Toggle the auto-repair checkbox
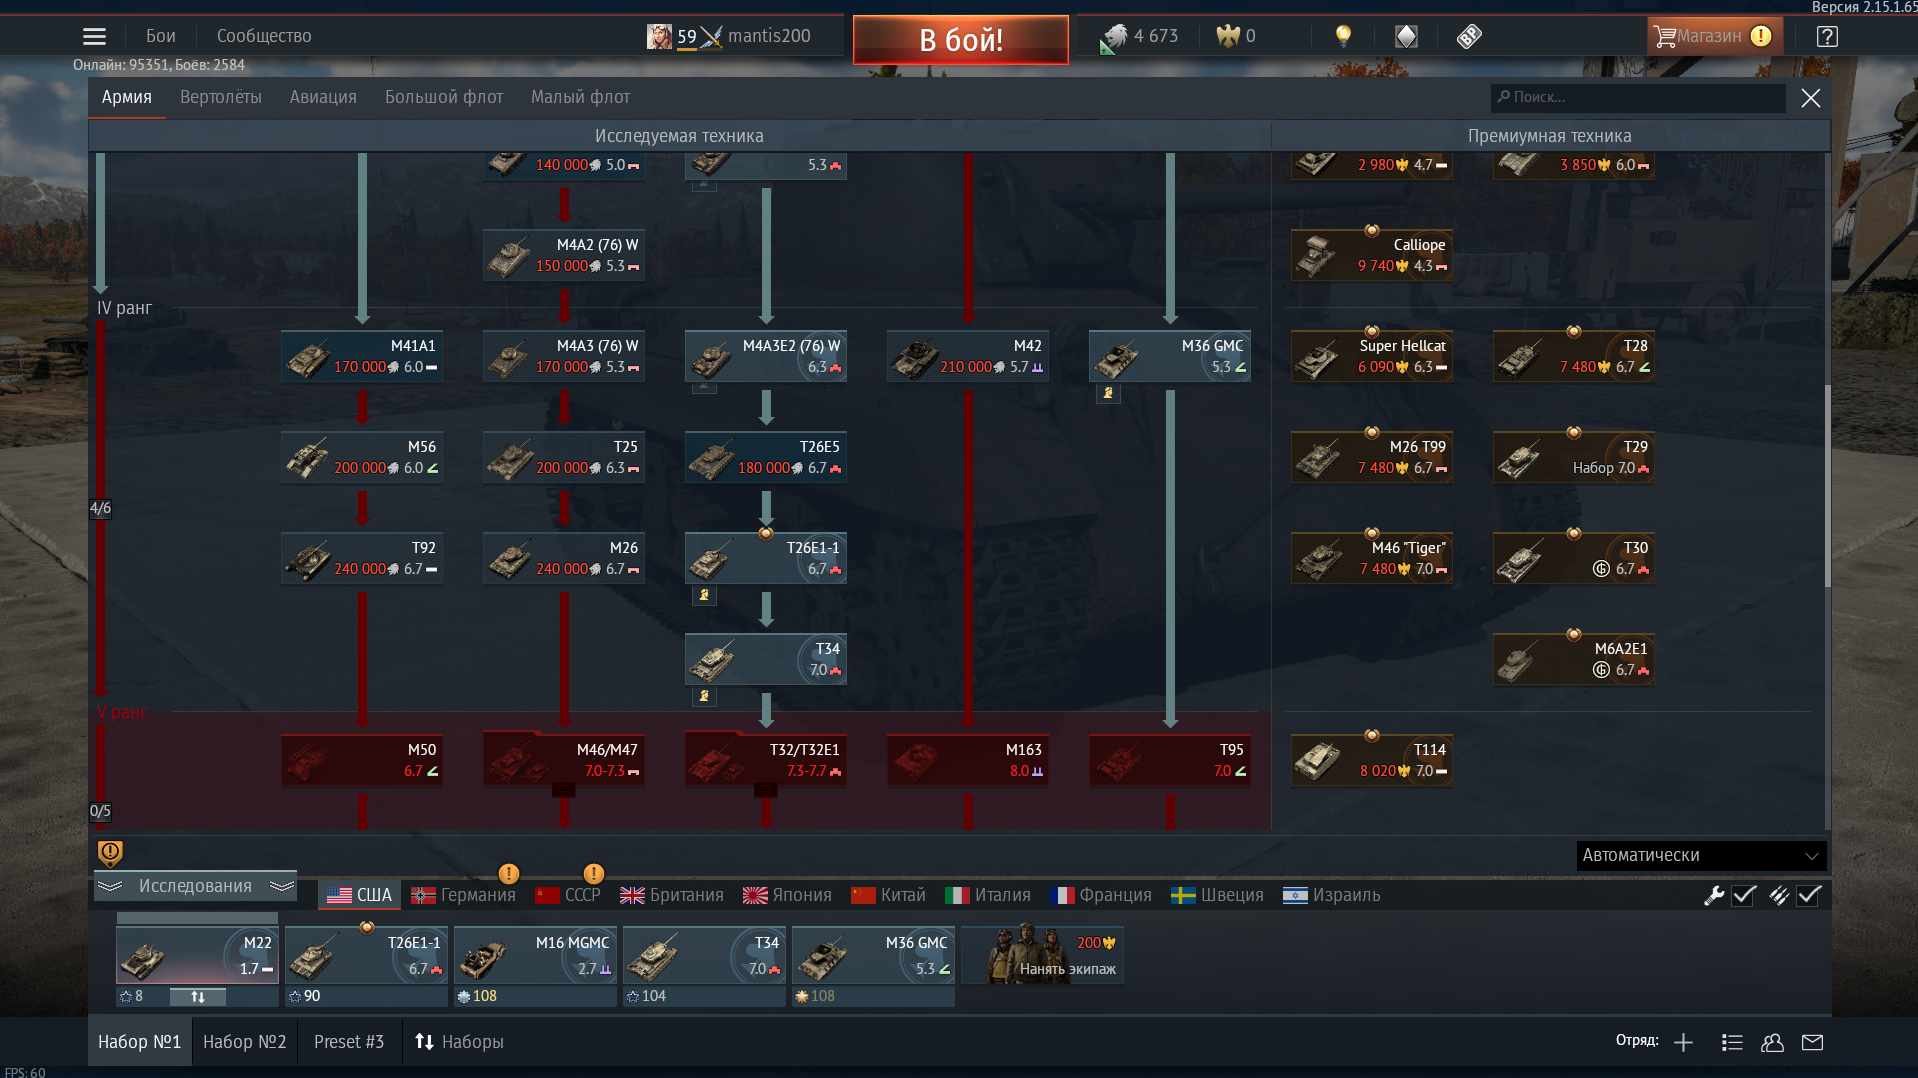Image resolution: width=1918 pixels, height=1078 pixels. (1744, 896)
